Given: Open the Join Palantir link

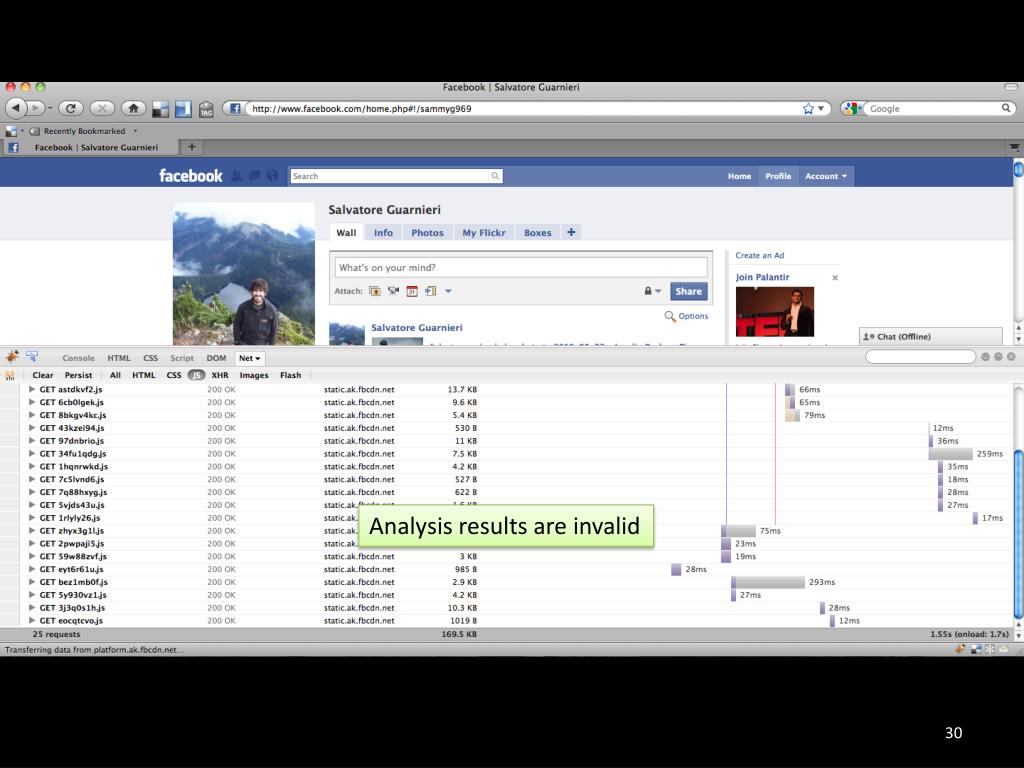Looking at the screenshot, I should coord(762,277).
